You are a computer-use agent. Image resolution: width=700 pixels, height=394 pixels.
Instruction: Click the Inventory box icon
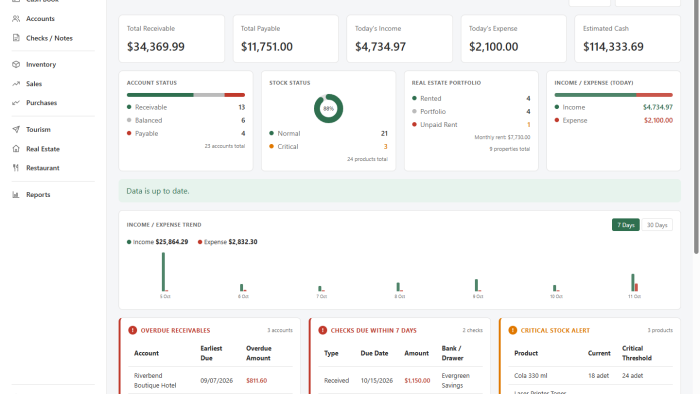[16, 64]
